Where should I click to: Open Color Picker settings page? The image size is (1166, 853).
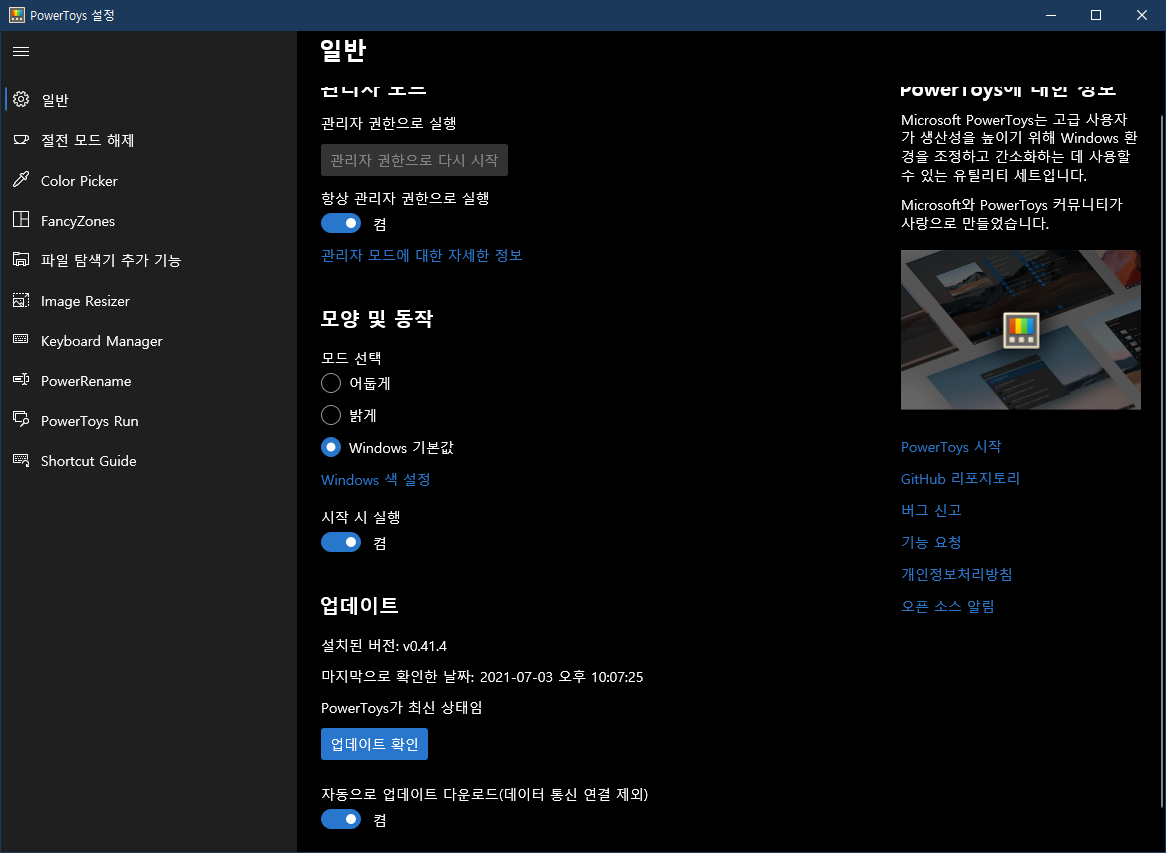pyautogui.click(x=149, y=180)
